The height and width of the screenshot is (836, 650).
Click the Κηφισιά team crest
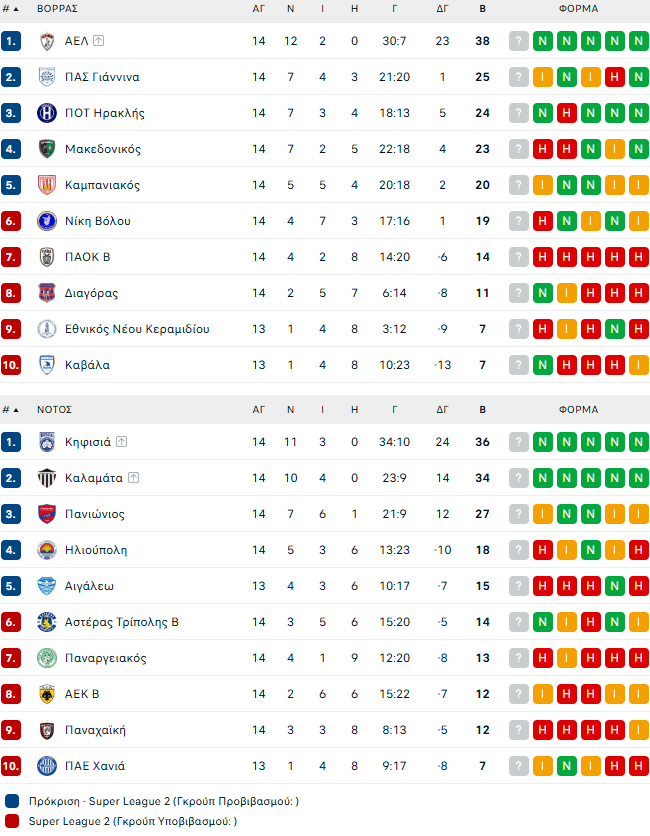46,442
